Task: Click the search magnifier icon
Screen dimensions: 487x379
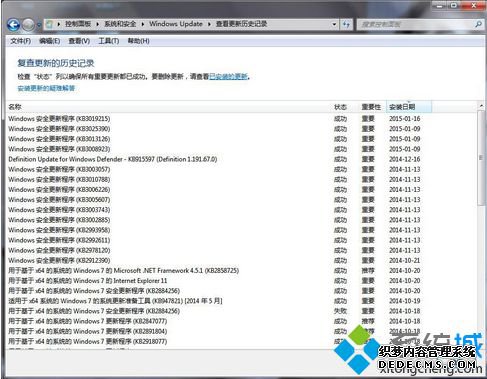Action: 478,24
